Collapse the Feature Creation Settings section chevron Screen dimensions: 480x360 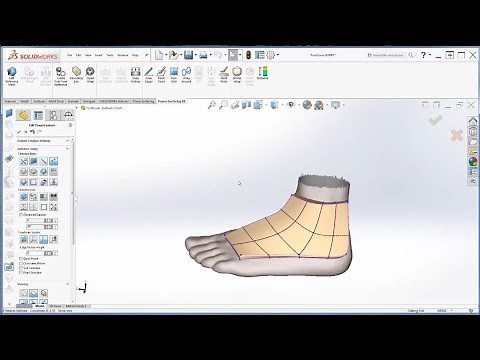click(67, 141)
